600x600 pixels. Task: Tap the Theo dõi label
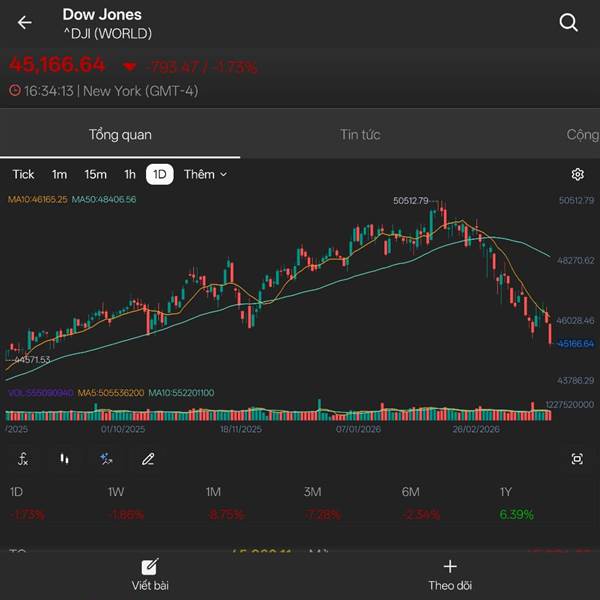(x=450, y=585)
